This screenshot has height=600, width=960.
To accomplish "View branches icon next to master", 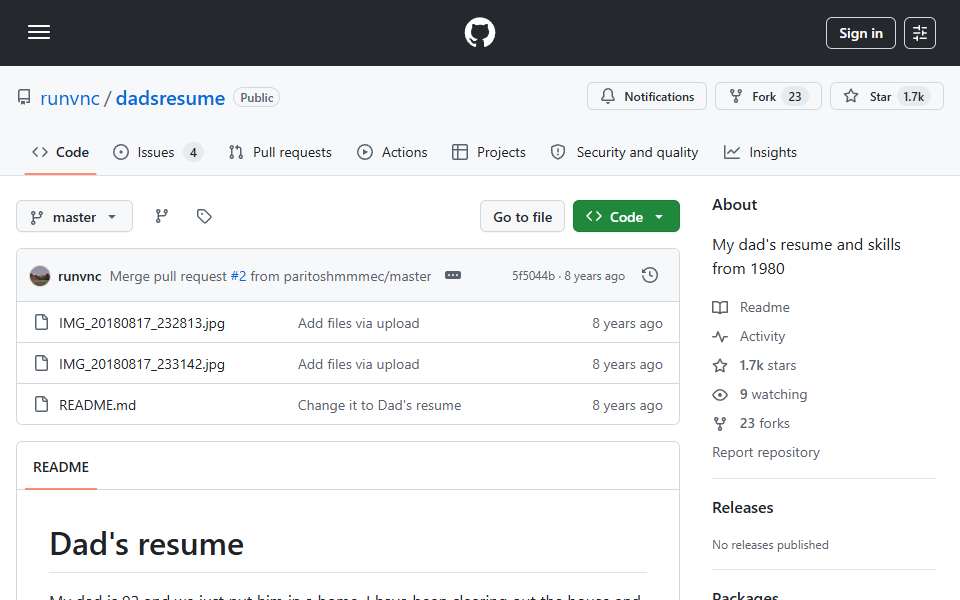I will coord(162,216).
